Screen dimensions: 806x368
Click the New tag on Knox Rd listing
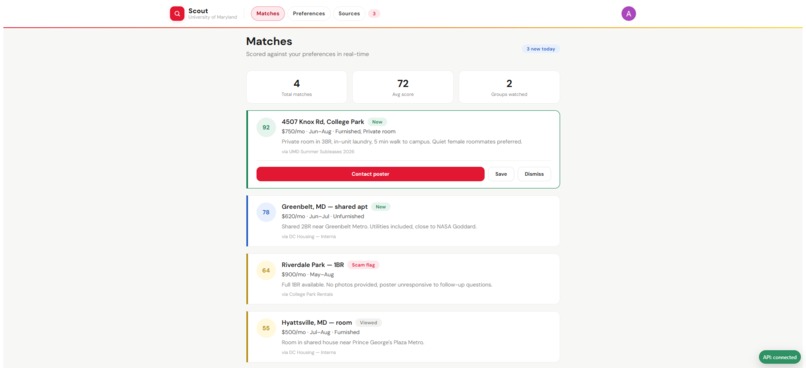tap(377, 122)
